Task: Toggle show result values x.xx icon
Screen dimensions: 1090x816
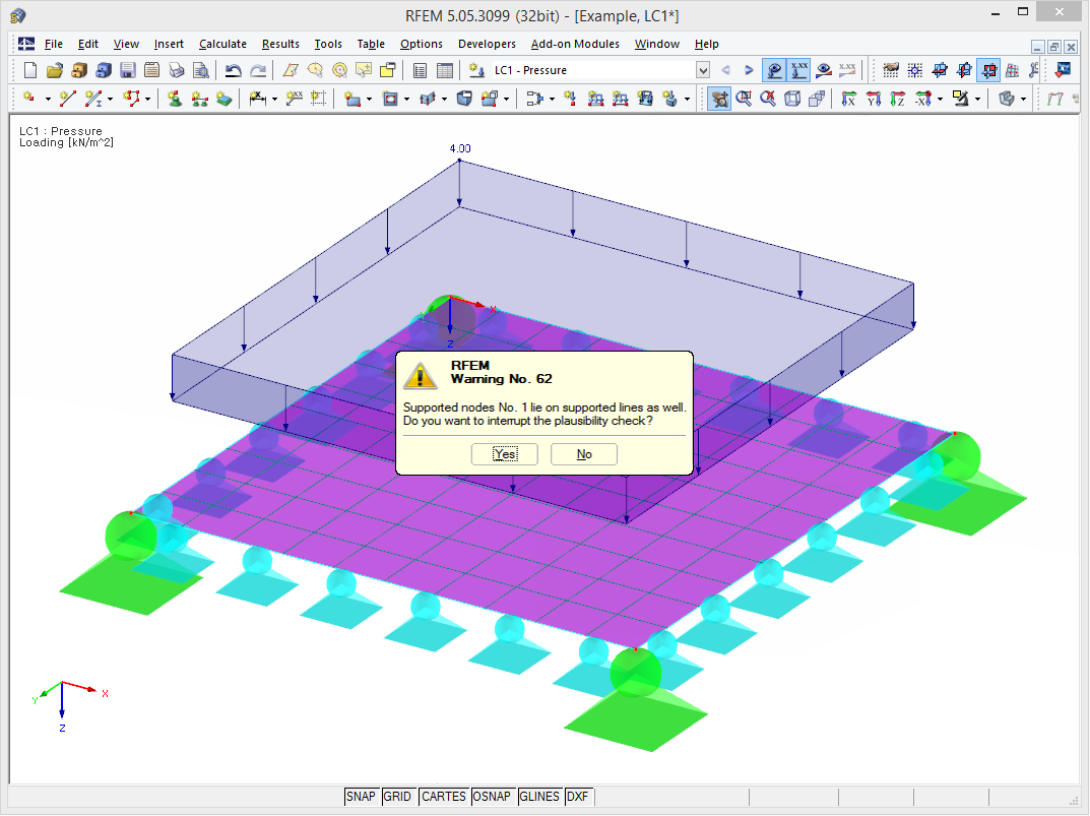Action: click(x=847, y=70)
